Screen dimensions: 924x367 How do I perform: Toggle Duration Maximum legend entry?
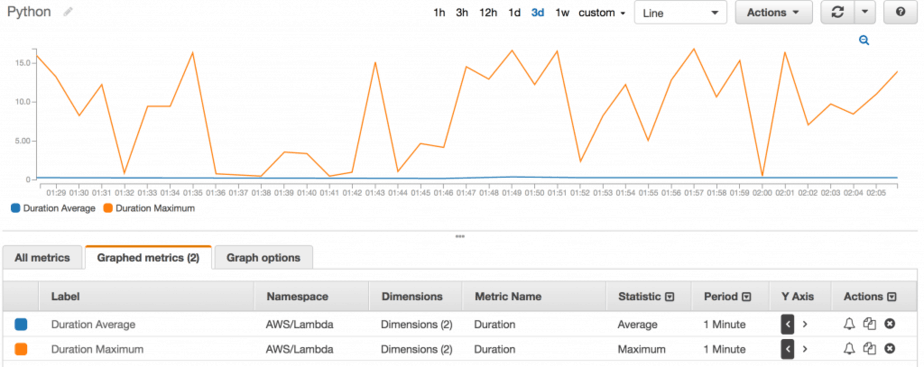[149, 208]
